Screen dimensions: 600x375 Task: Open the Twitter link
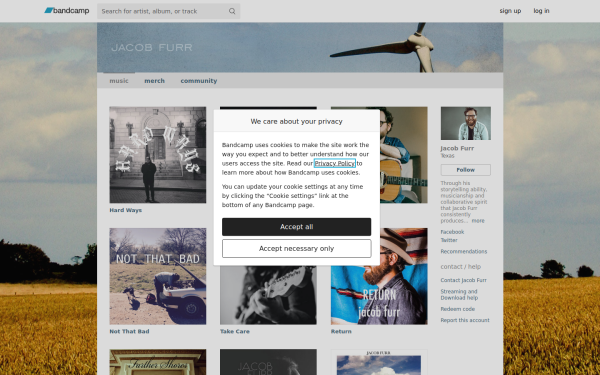449,240
